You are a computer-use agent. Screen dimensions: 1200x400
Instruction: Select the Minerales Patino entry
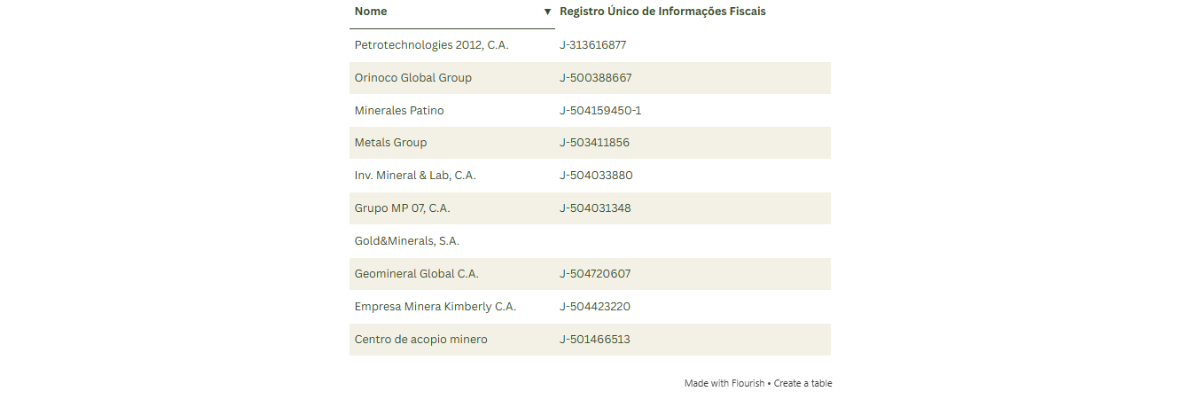[x=399, y=110]
